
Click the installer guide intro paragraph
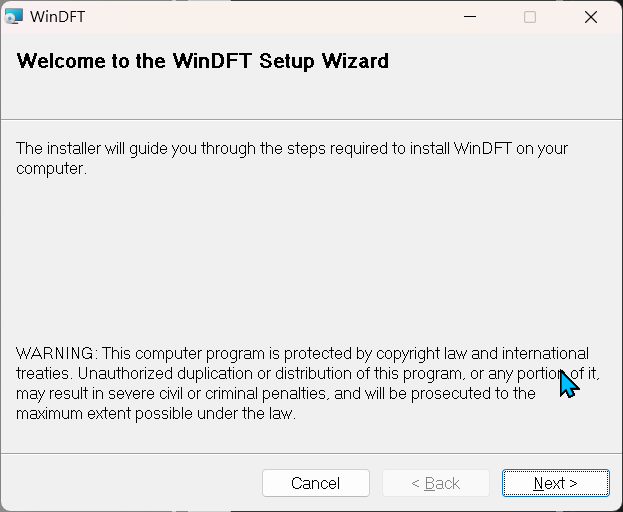[292, 158]
